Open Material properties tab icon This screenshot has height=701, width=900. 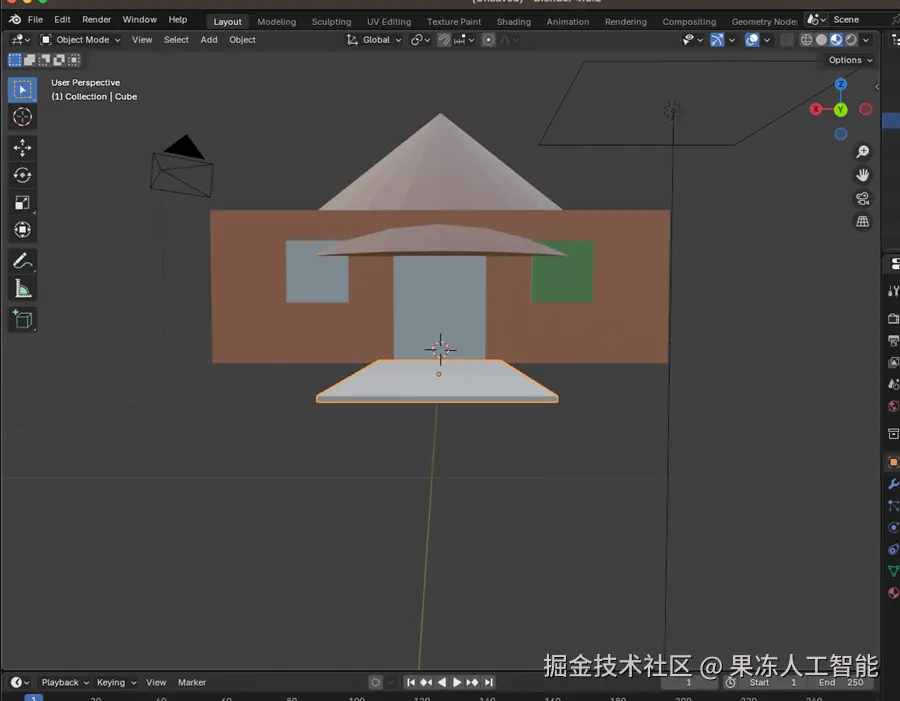click(893, 593)
